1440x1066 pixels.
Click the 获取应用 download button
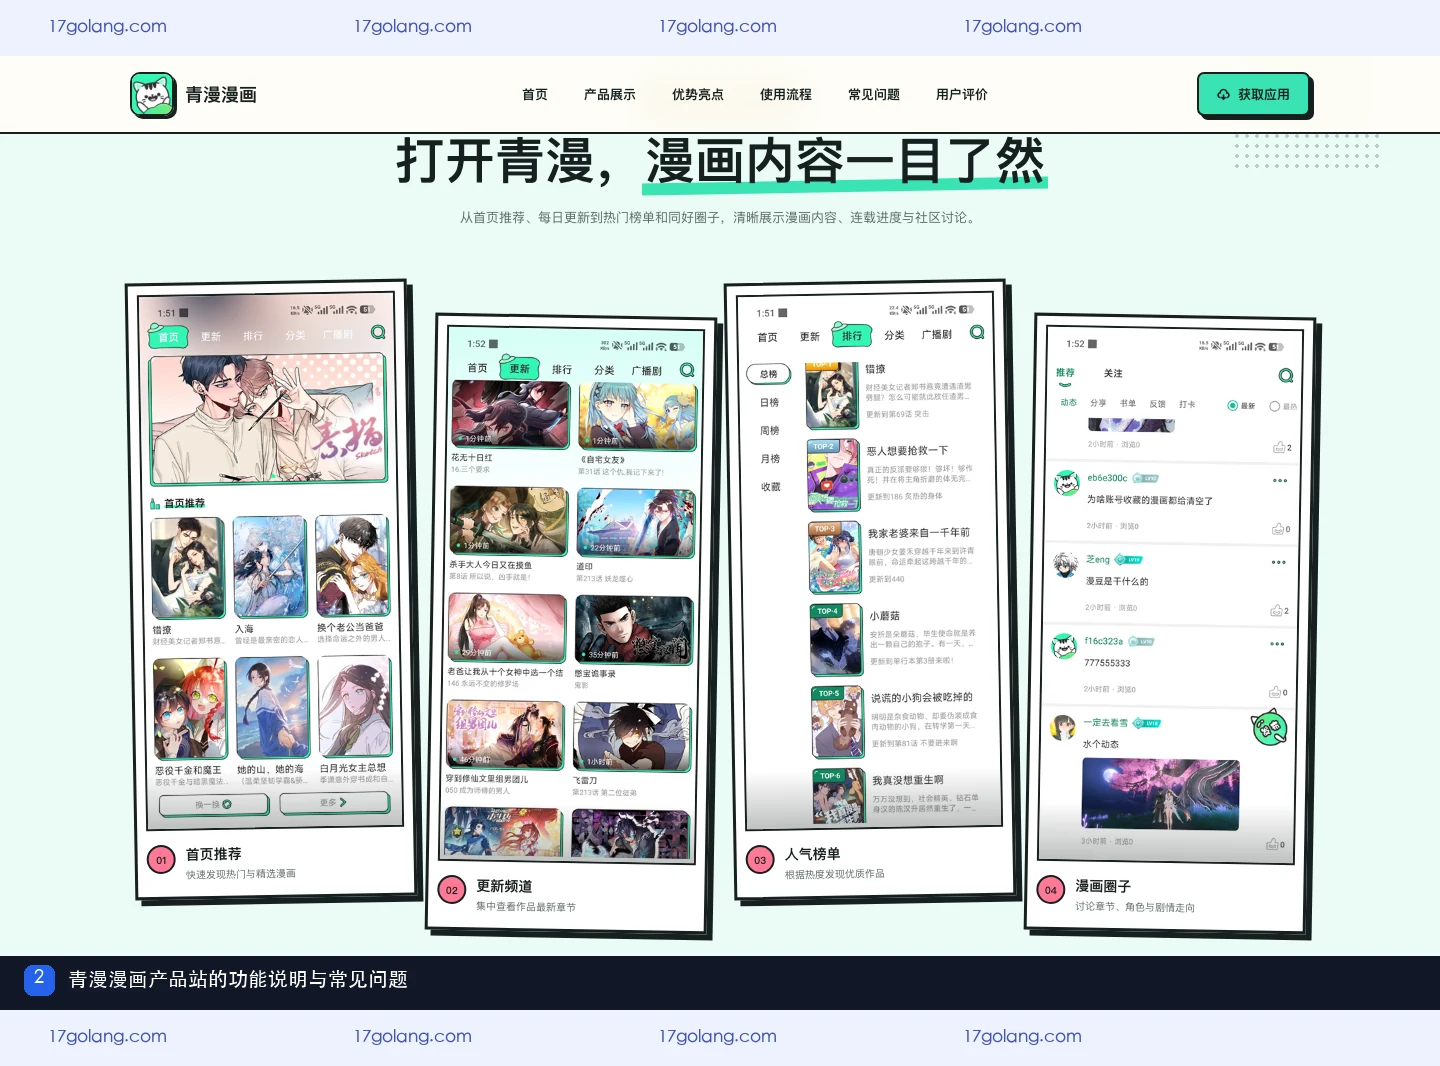(x=1253, y=94)
